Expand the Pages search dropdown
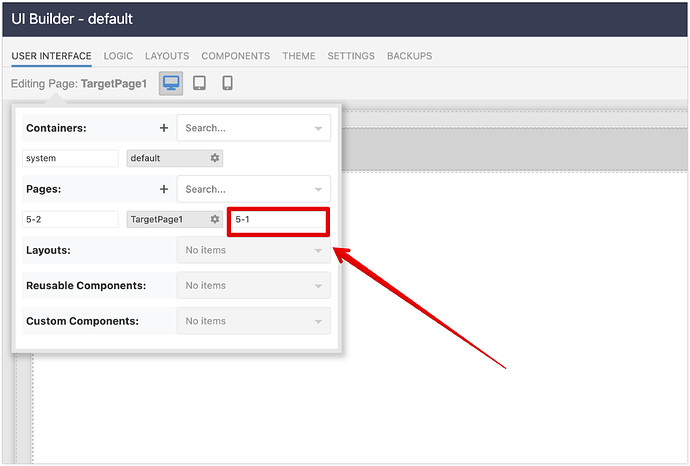 (x=318, y=189)
